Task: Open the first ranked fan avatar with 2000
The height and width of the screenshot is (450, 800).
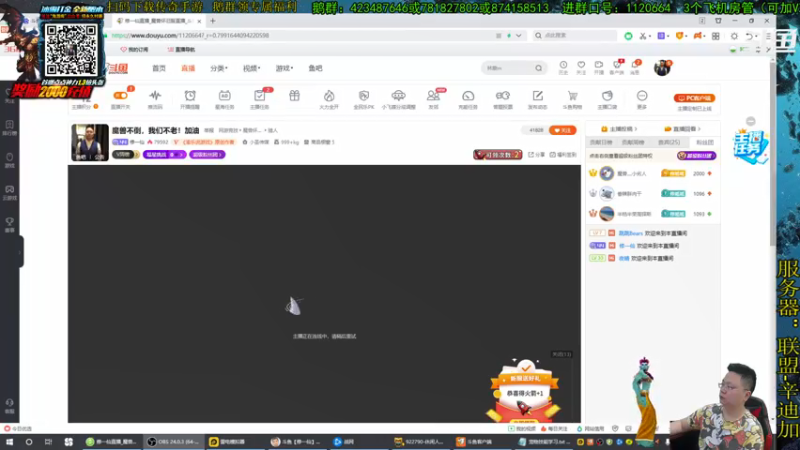Action: point(607,173)
